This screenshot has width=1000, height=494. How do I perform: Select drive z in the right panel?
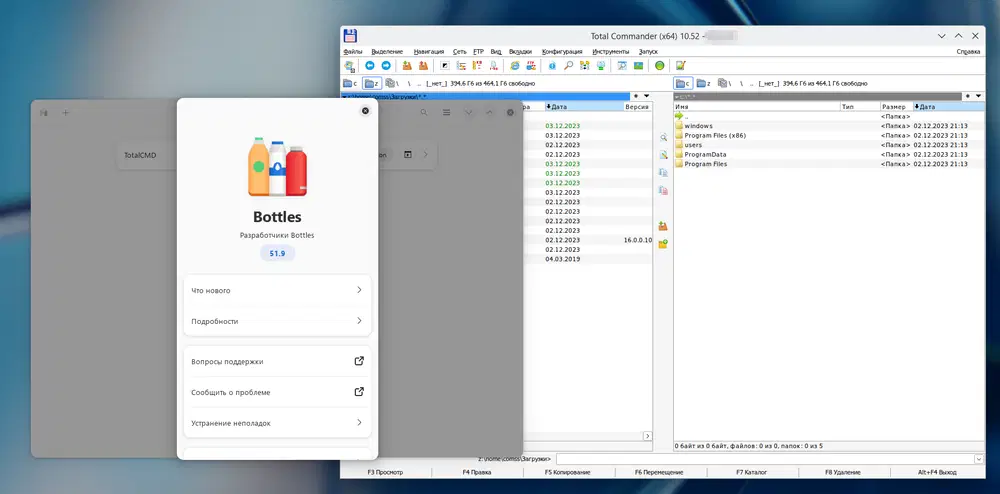[703, 84]
